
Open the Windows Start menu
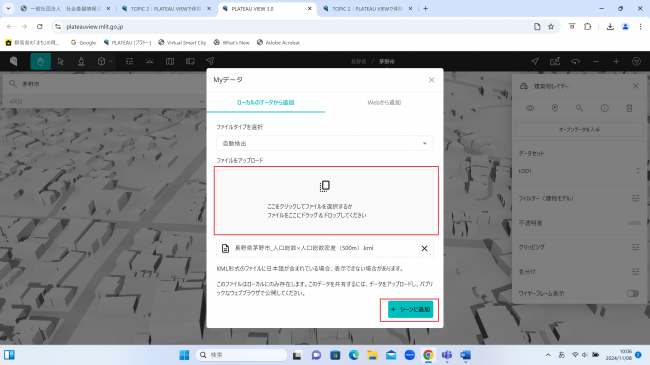coord(184,355)
